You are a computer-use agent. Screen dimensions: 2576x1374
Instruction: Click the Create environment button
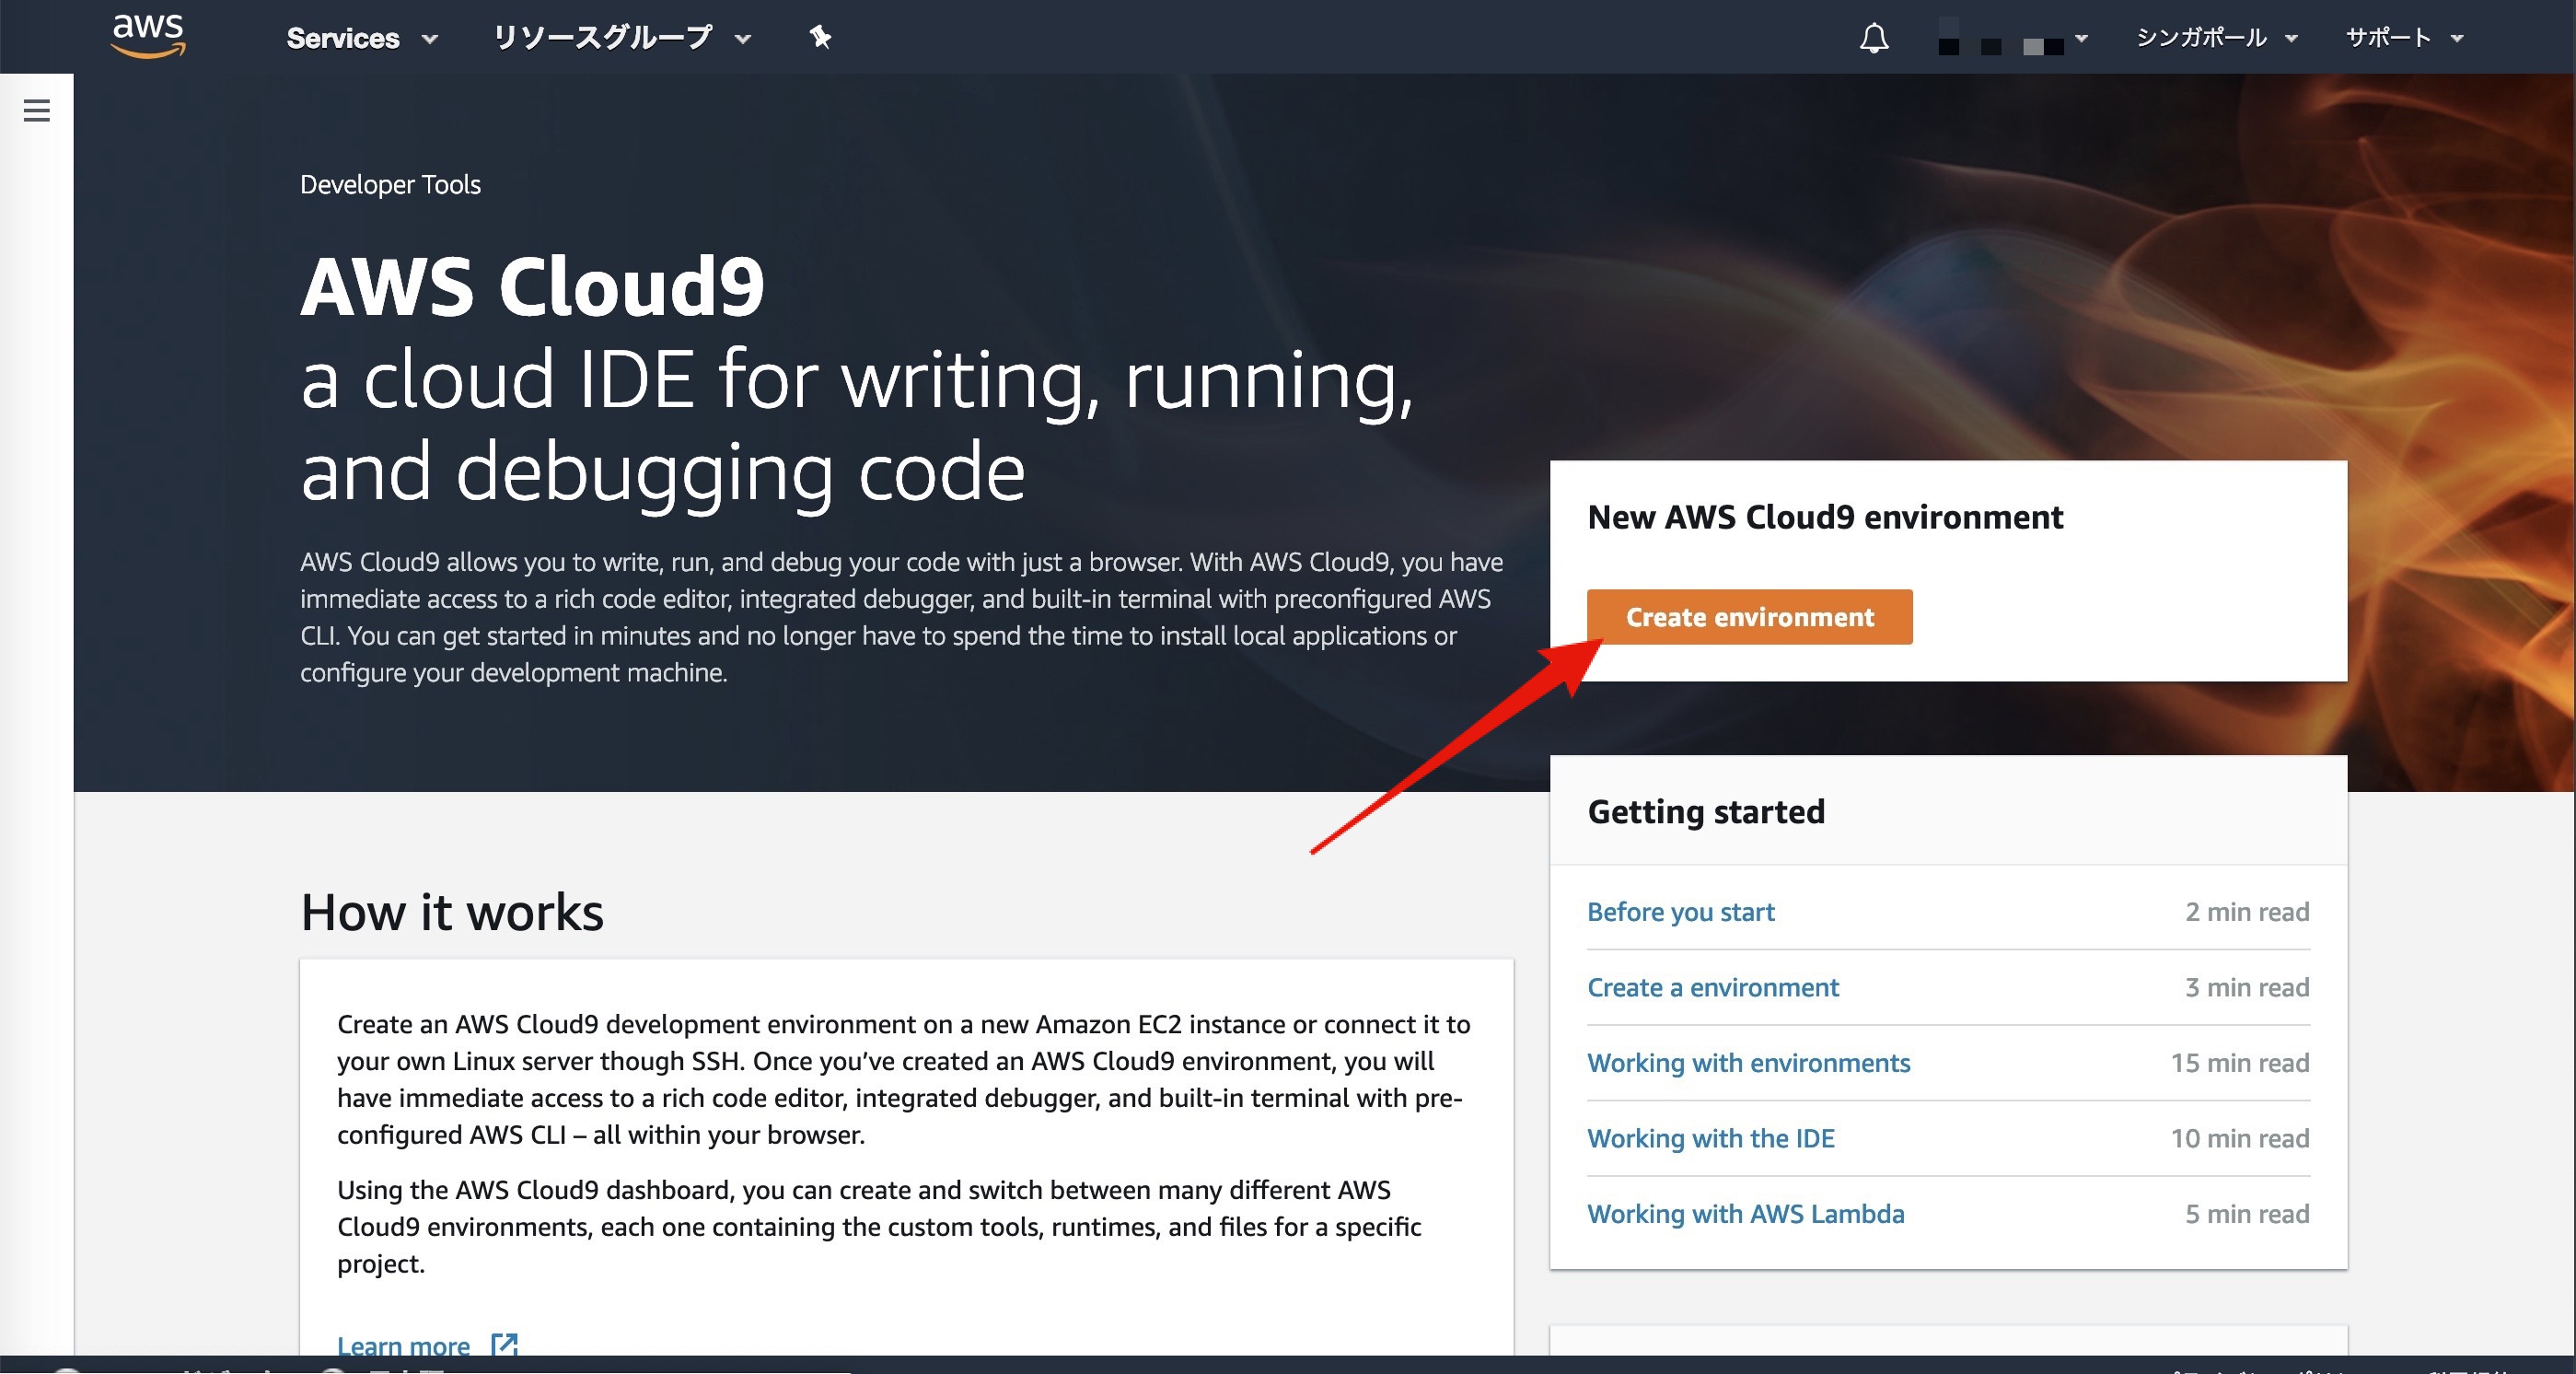(x=1749, y=617)
